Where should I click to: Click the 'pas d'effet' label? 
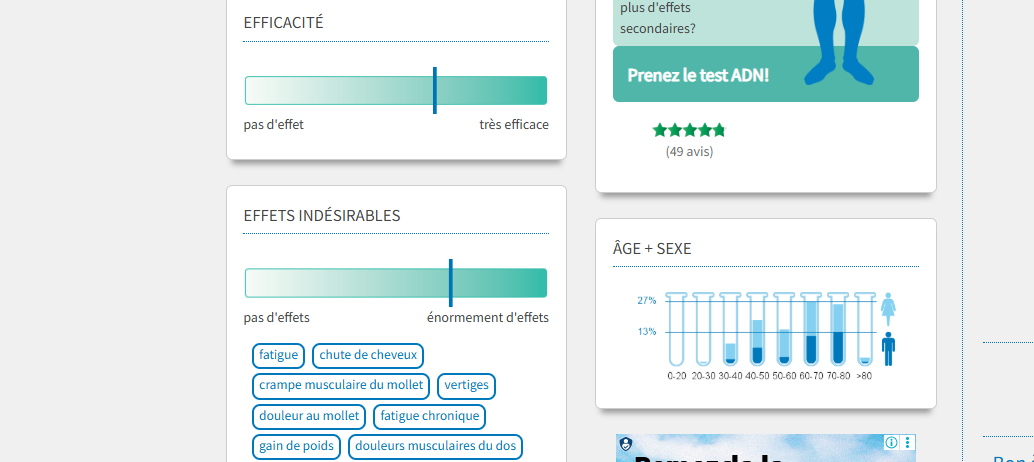coord(274,125)
